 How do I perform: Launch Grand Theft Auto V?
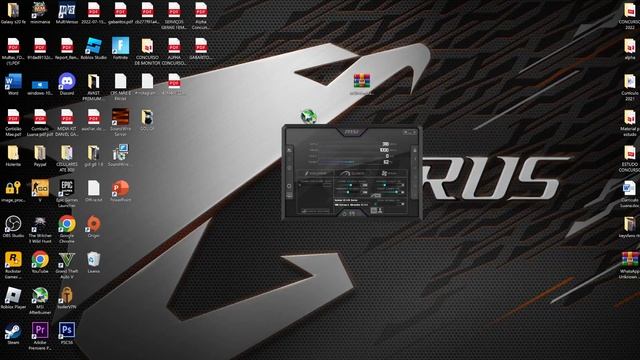tap(67, 265)
